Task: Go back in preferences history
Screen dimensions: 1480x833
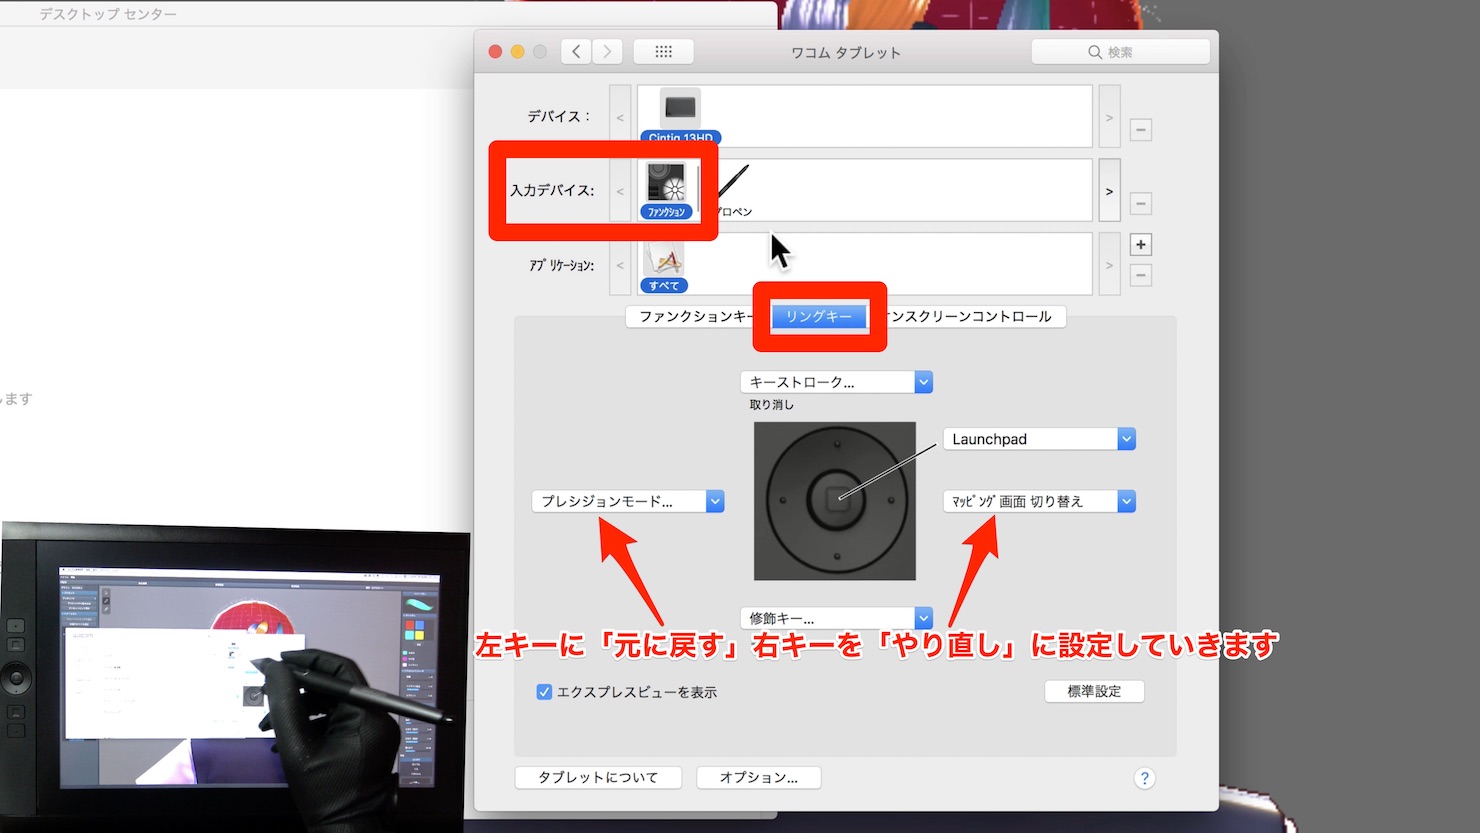Action: 576,52
